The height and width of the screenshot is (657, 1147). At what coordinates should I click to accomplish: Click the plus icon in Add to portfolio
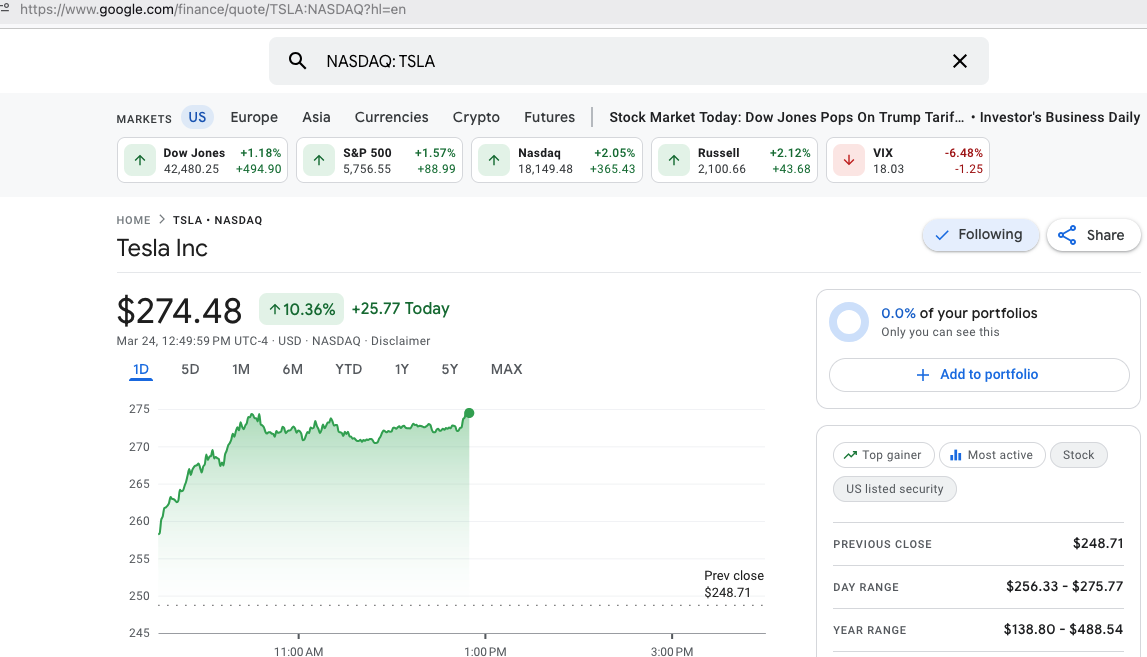[x=923, y=375]
